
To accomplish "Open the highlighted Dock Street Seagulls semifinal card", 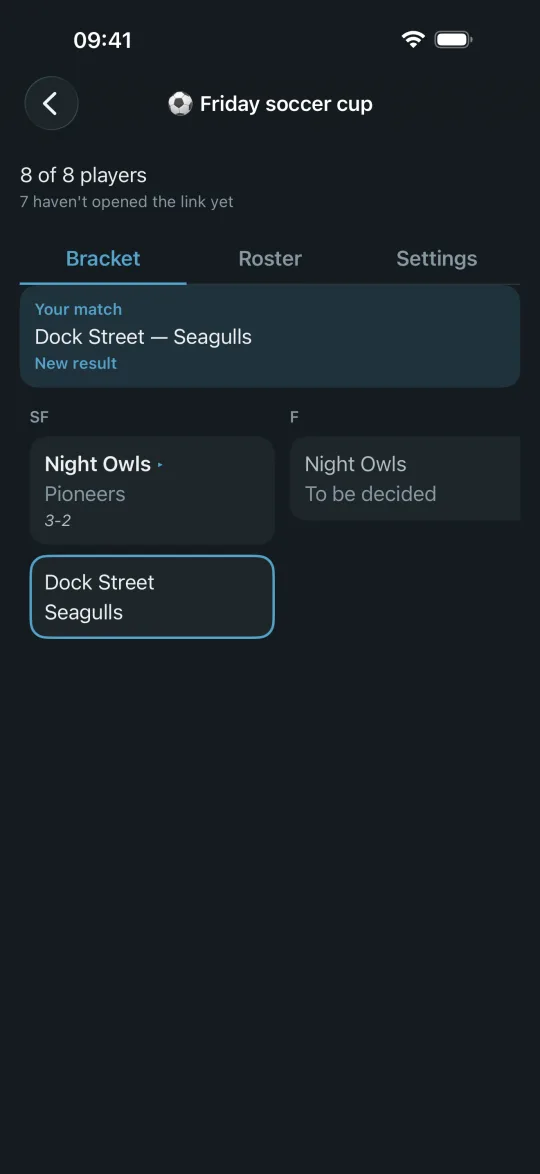I will 152,597.
